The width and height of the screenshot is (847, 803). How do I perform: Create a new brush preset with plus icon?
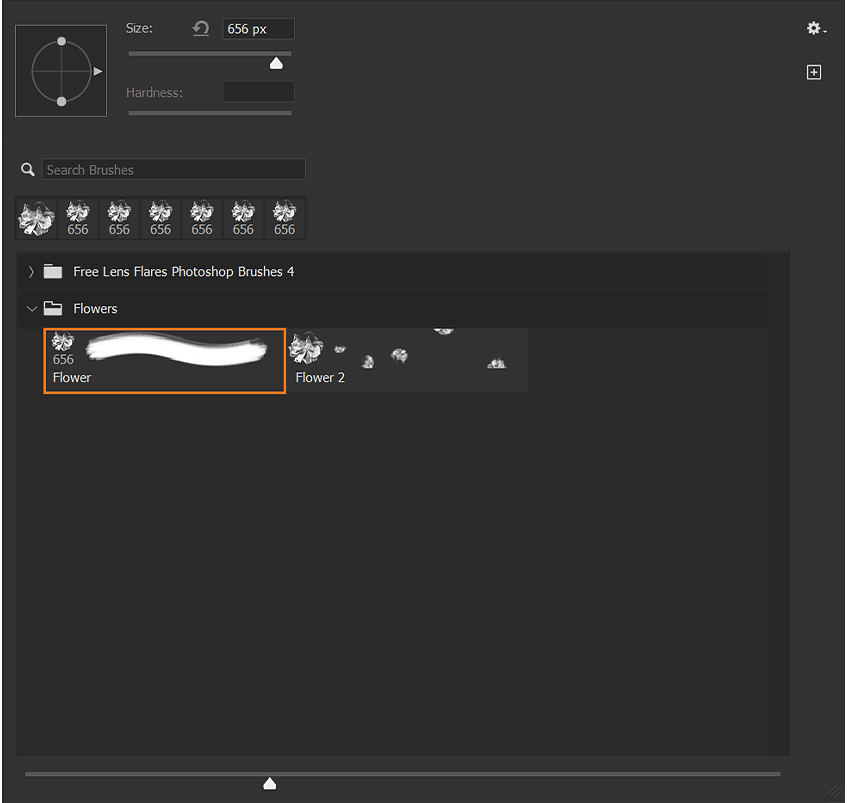click(814, 72)
